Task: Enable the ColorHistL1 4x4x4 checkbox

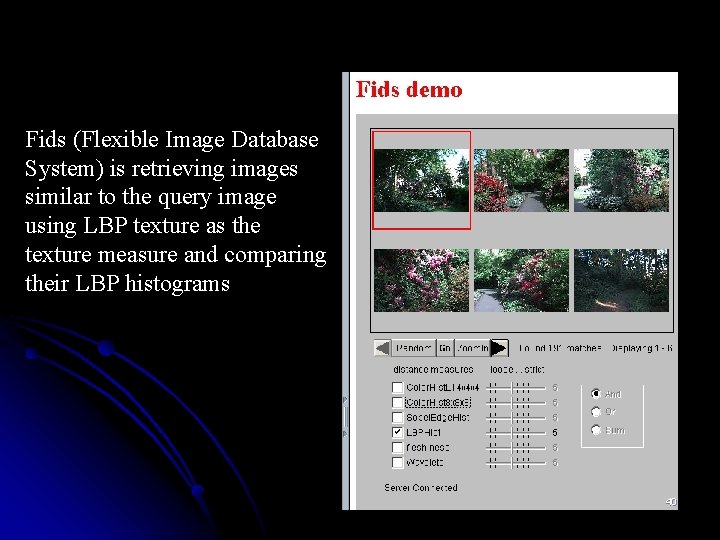Action: coord(398,388)
